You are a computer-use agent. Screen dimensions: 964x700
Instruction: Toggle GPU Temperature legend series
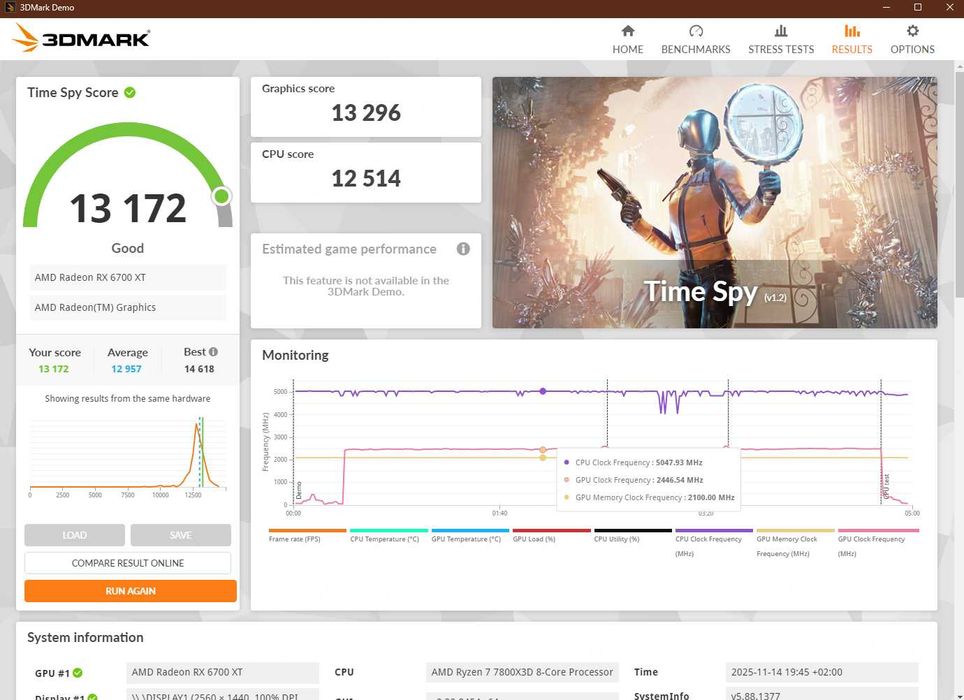pos(470,535)
